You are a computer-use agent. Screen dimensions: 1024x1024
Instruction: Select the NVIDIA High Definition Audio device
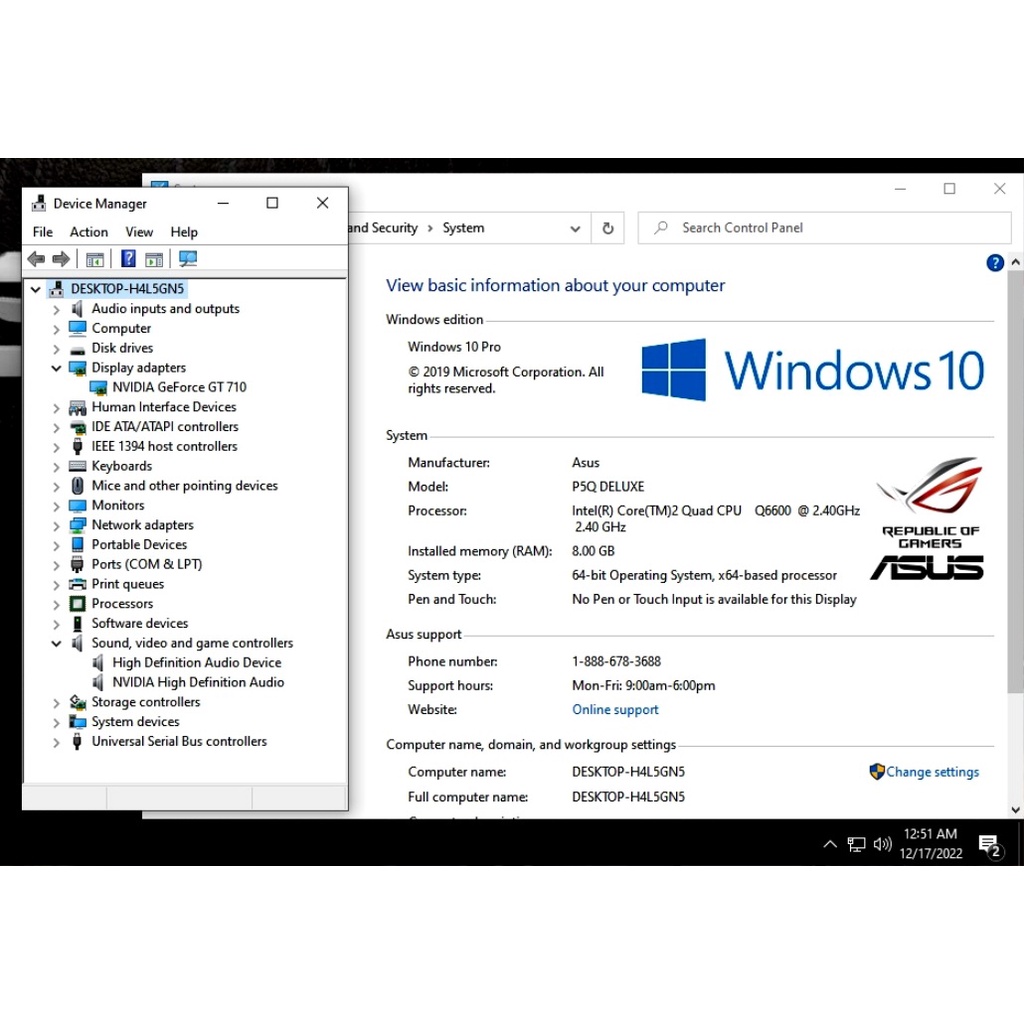[198, 682]
